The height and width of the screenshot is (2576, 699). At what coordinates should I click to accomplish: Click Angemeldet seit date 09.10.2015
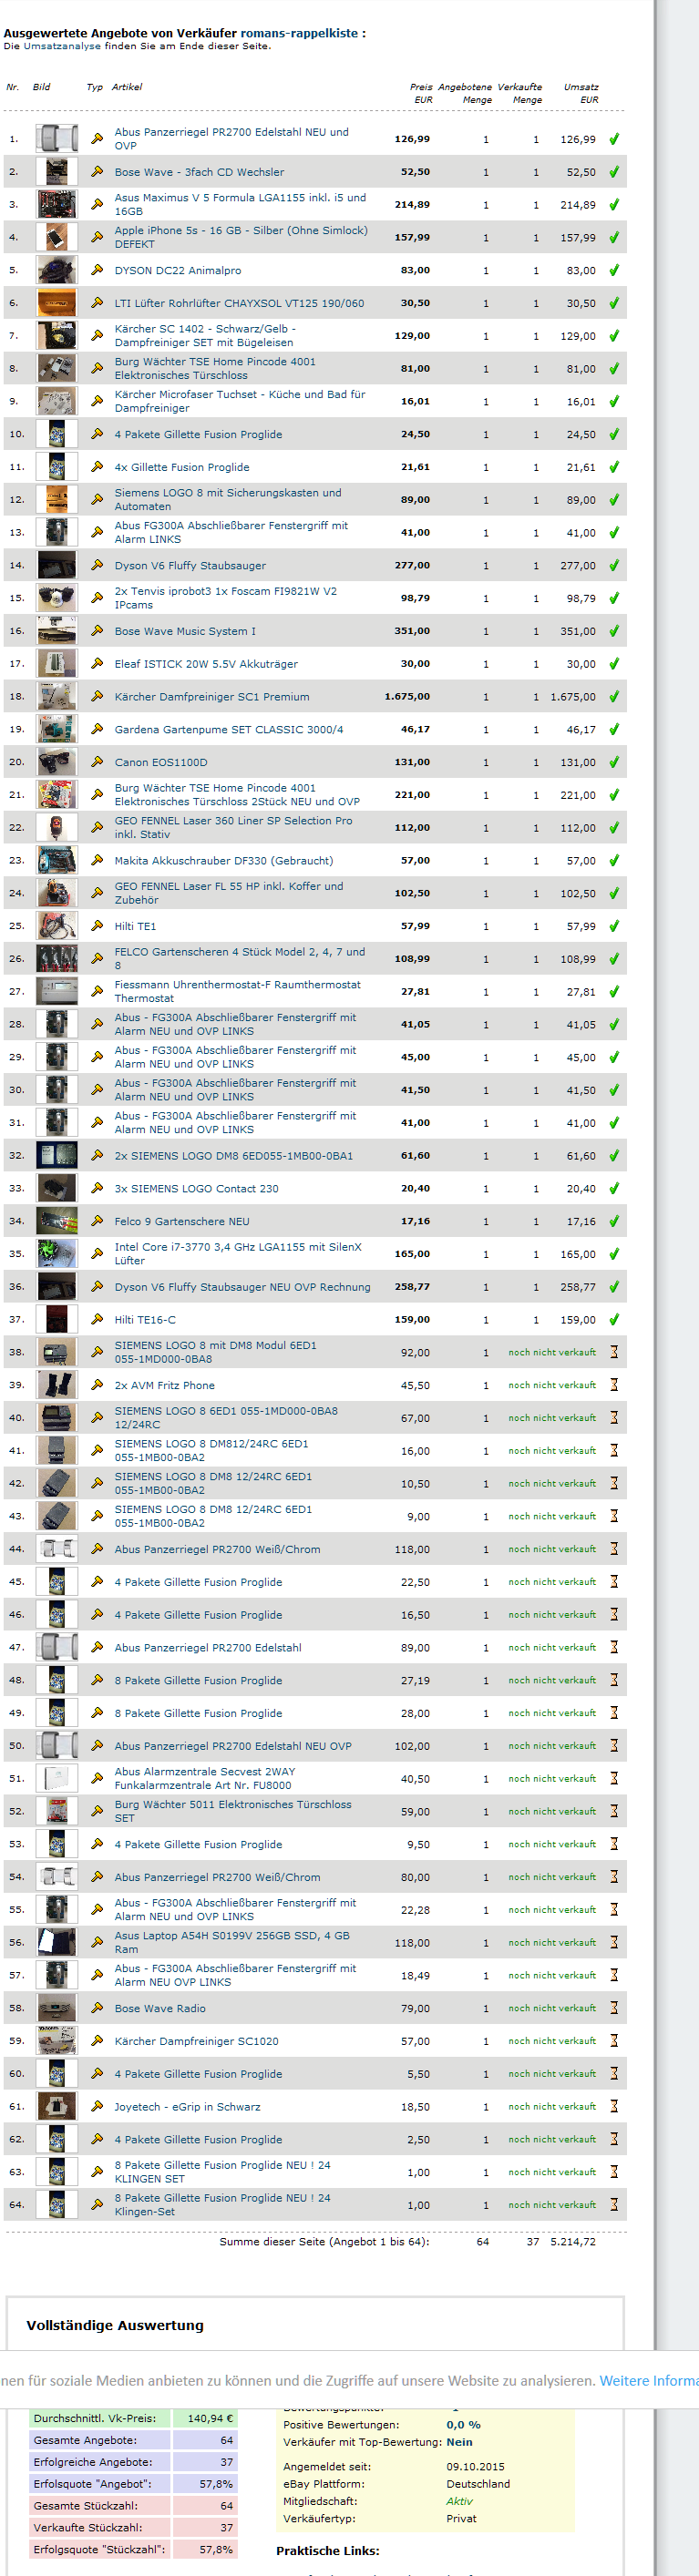pos(475,2467)
